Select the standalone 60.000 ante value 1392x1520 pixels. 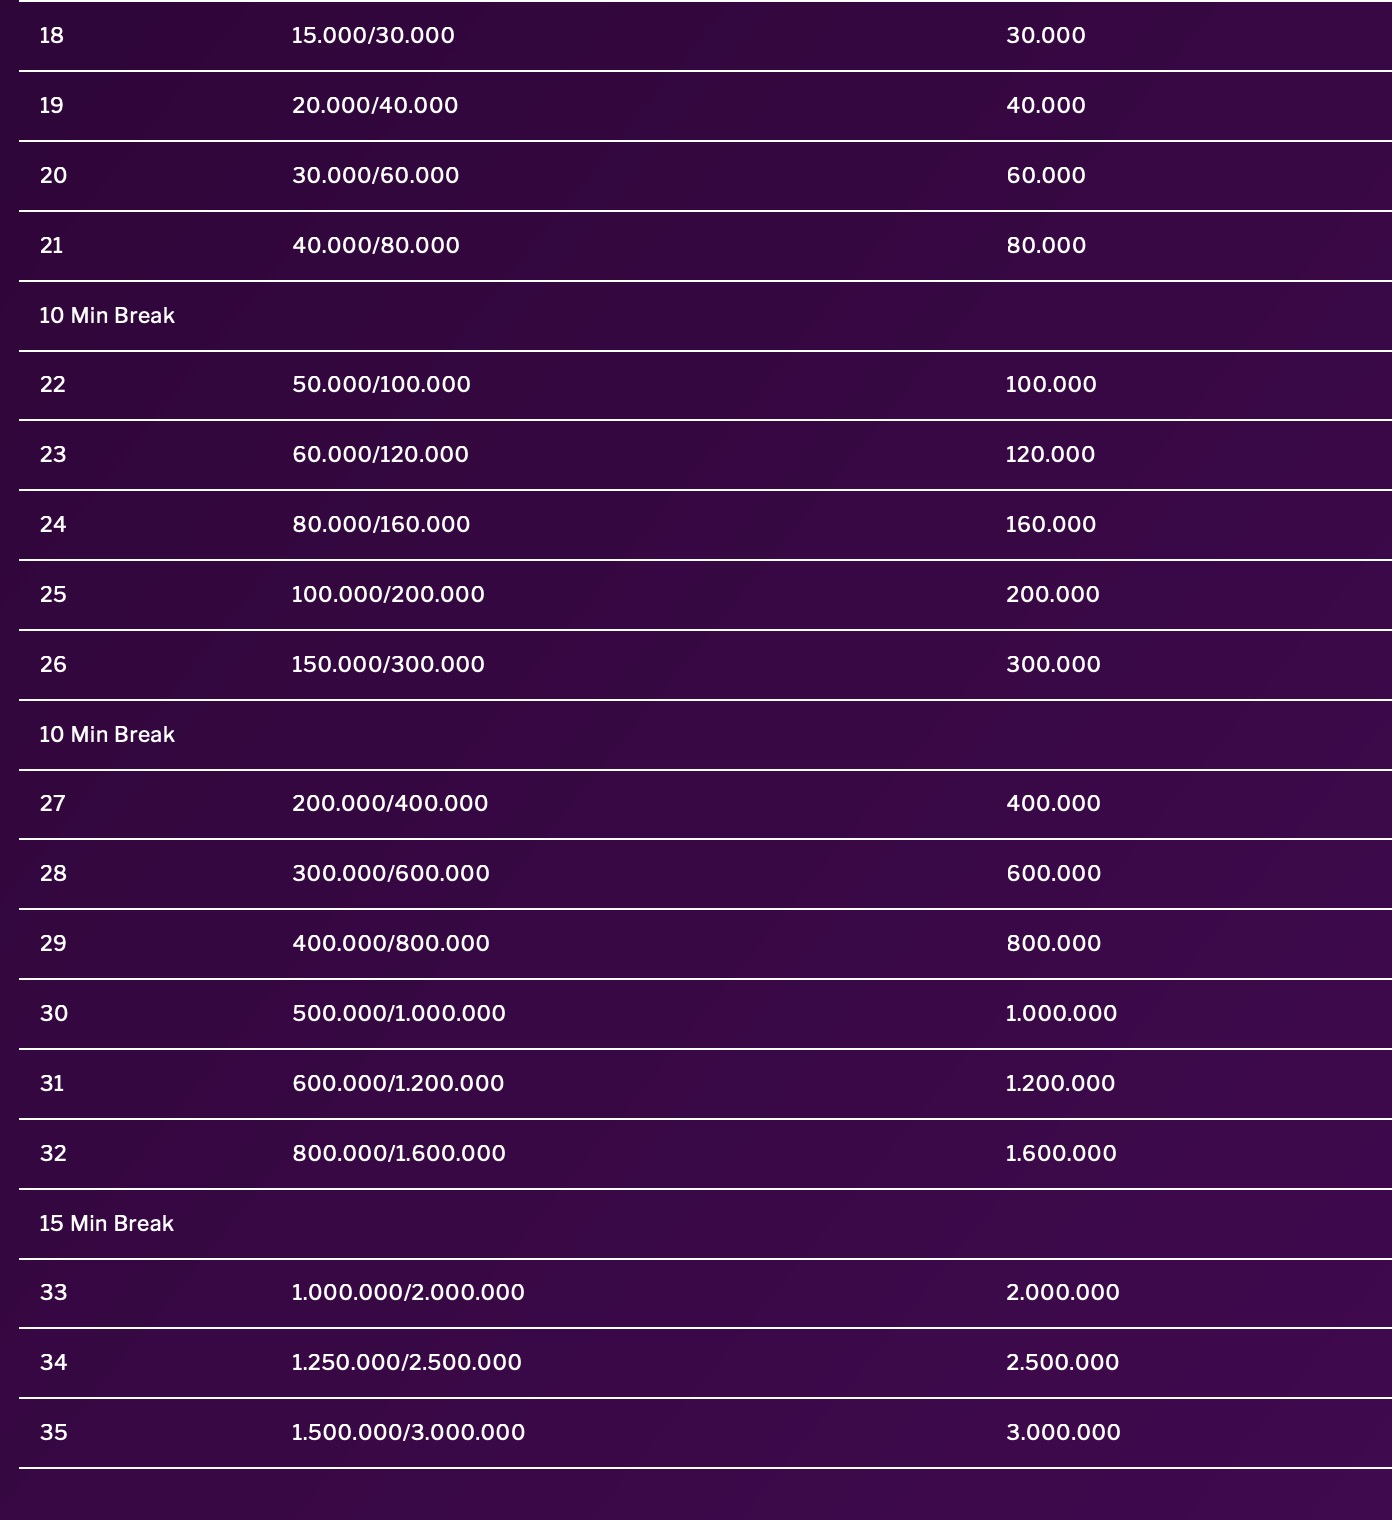1045,176
